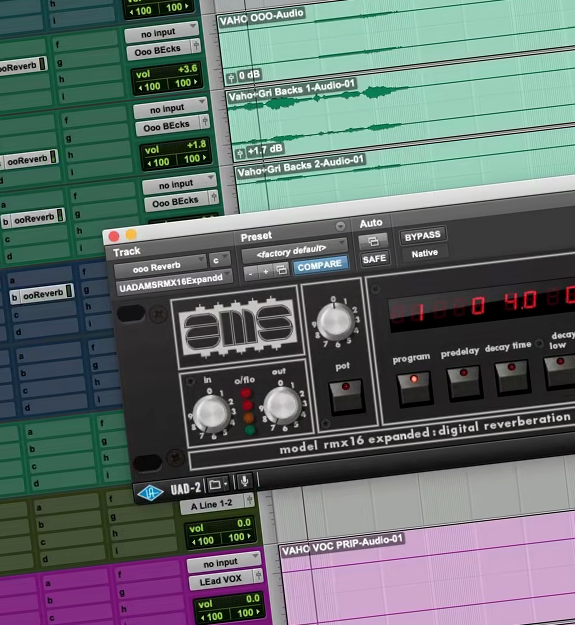Open the A Line 1-2 output selector

click(211, 505)
